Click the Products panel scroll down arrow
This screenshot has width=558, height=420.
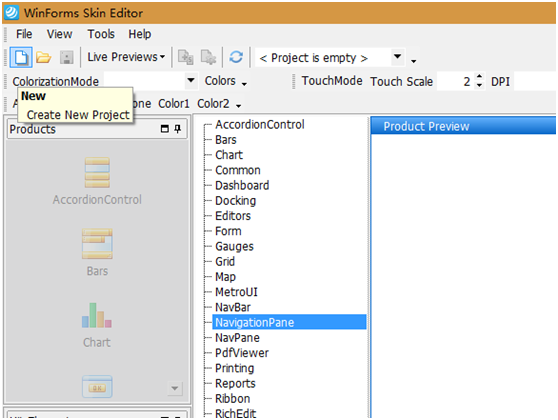coord(175,388)
